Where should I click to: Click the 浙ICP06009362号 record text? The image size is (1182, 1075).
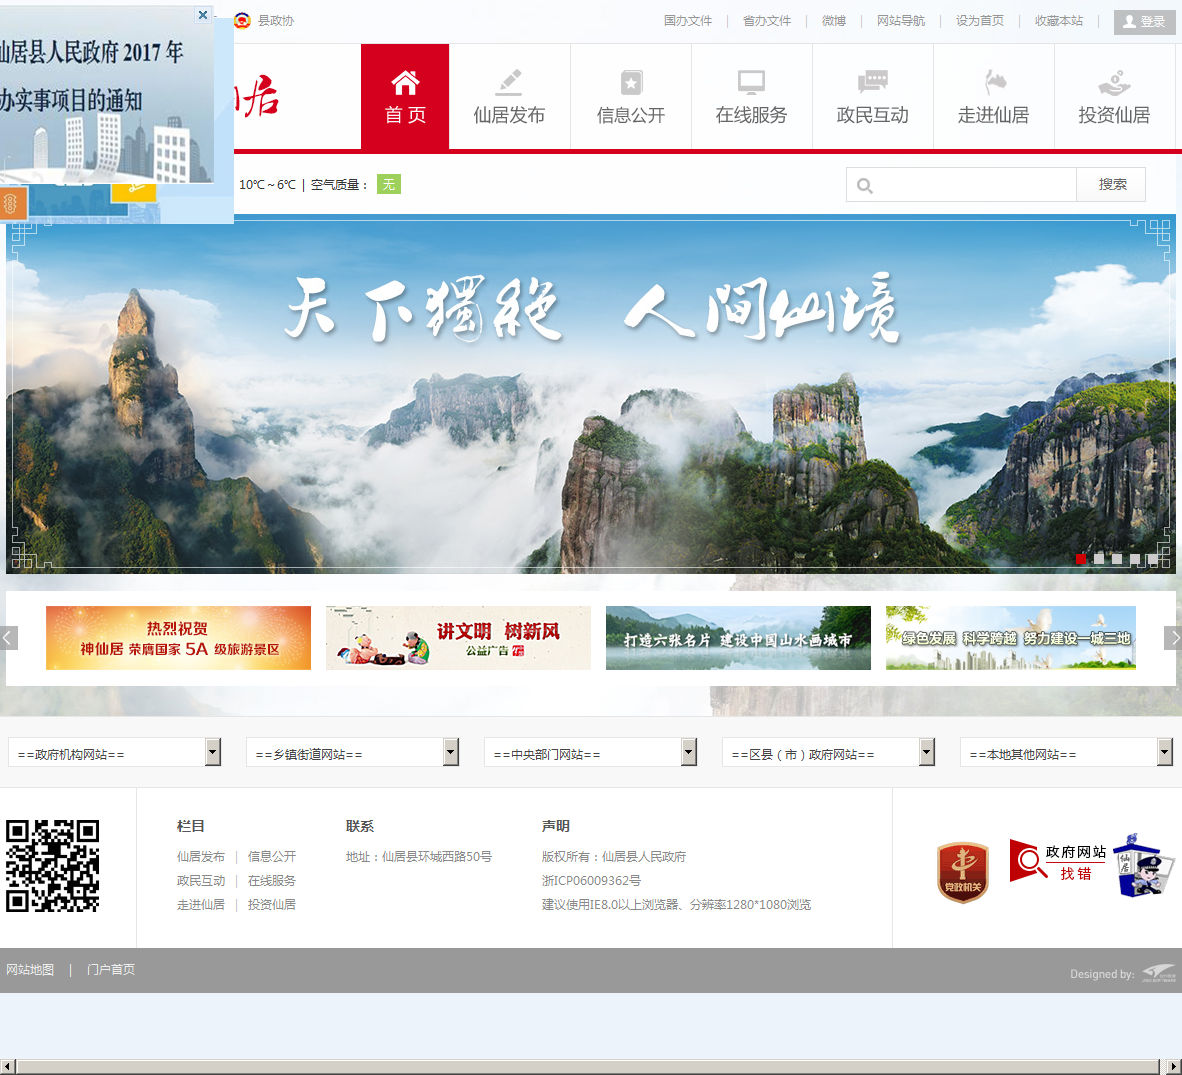click(591, 881)
